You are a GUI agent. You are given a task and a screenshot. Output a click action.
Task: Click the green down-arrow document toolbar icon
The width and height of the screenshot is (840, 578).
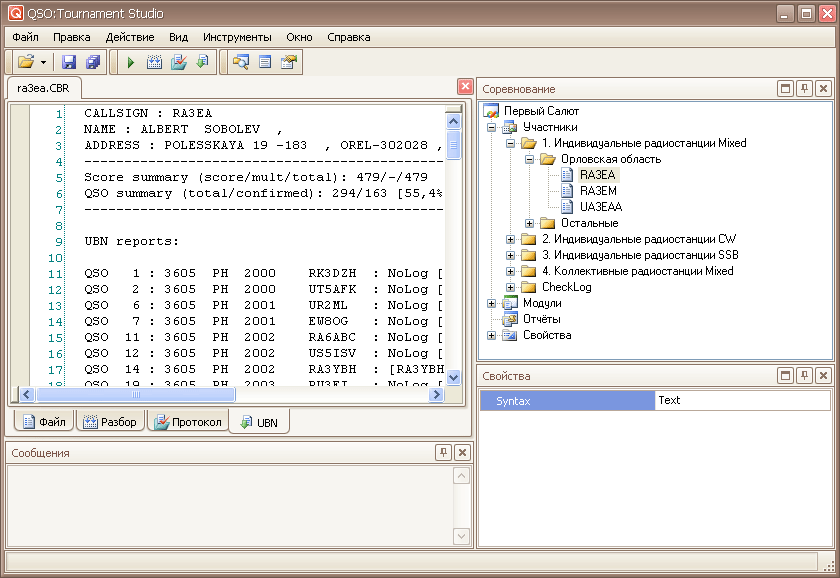202,62
